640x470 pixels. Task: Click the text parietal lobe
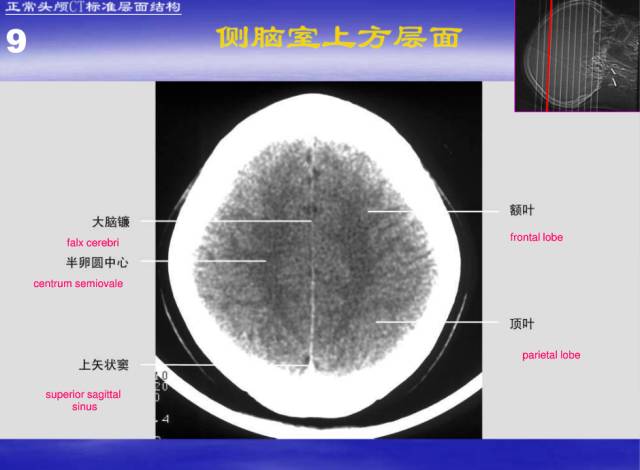[x=551, y=355]
